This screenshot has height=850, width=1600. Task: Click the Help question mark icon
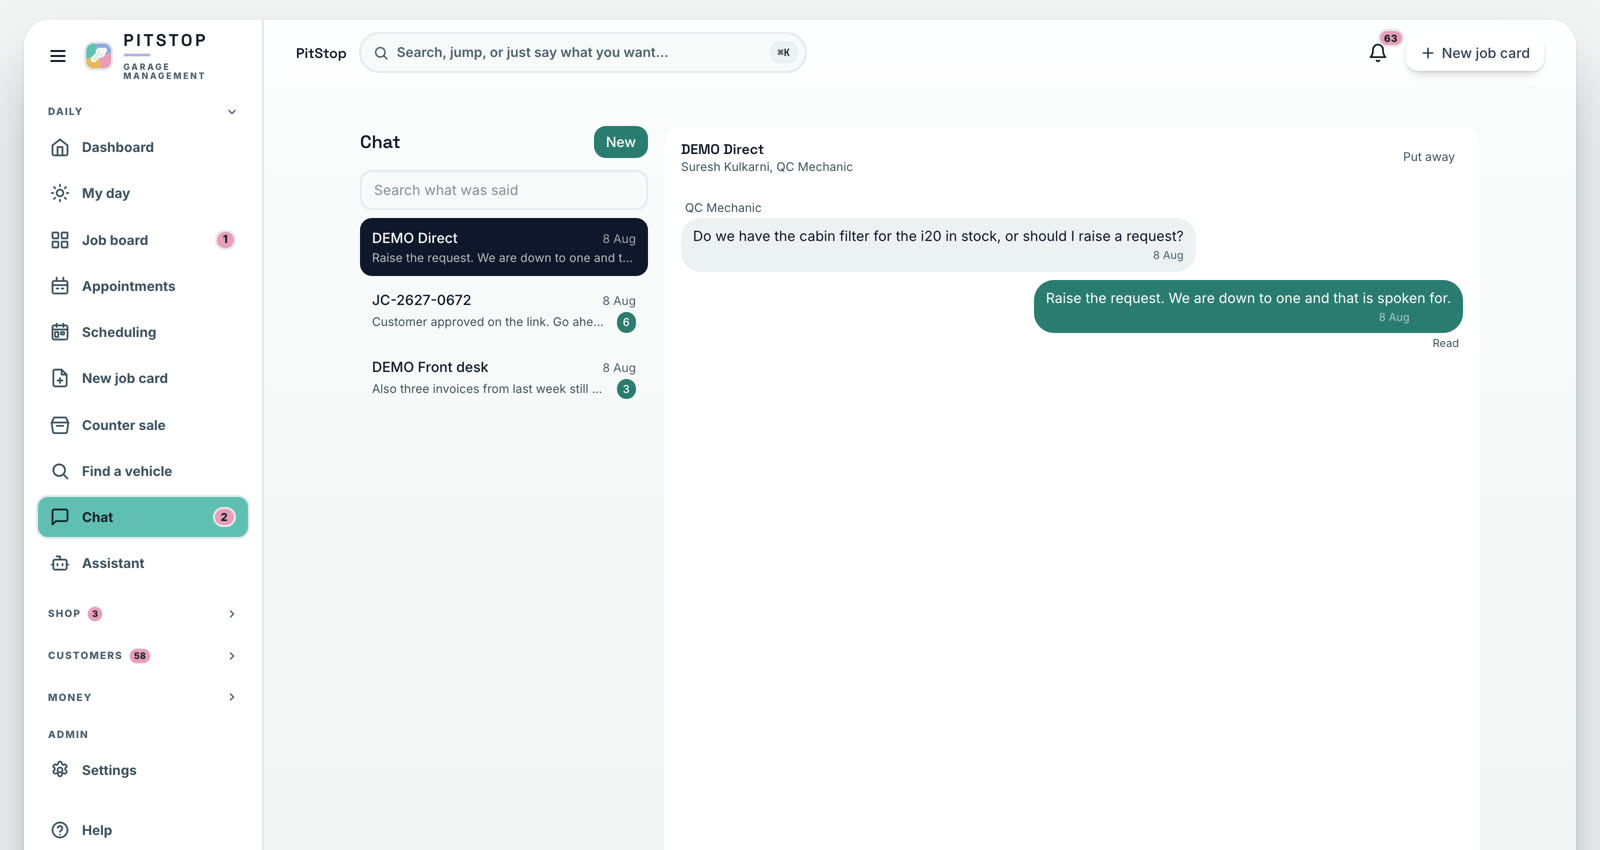[x=60, y=830]
